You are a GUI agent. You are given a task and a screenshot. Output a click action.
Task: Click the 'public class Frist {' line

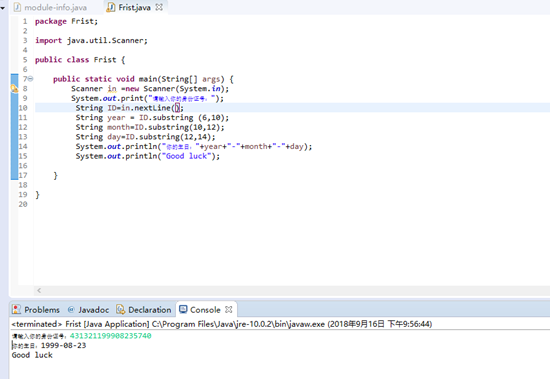coord(80,60)
